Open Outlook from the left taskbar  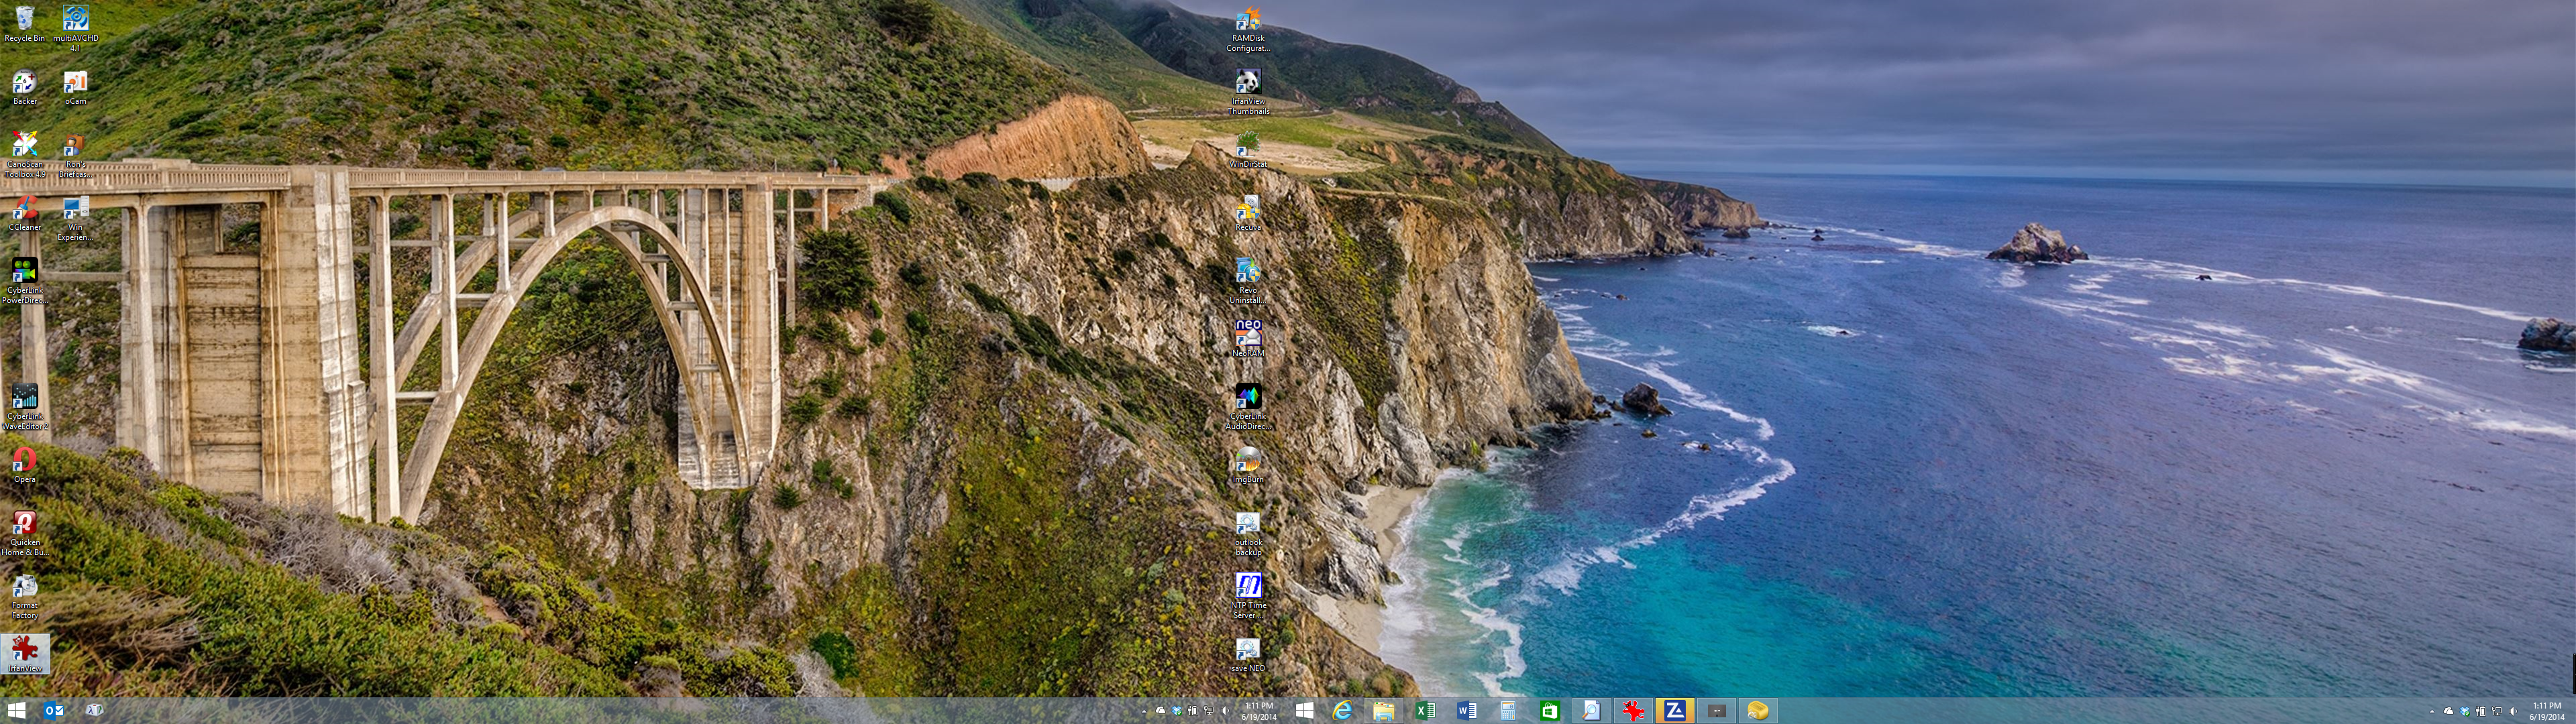click(54, 710)
